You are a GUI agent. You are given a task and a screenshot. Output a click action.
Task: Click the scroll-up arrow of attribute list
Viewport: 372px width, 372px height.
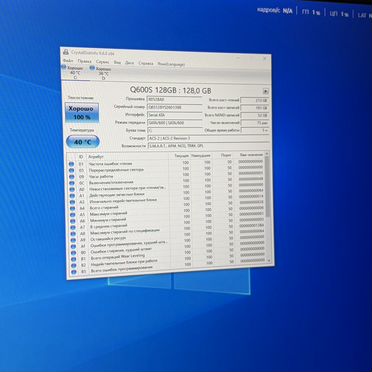[267, 155]
